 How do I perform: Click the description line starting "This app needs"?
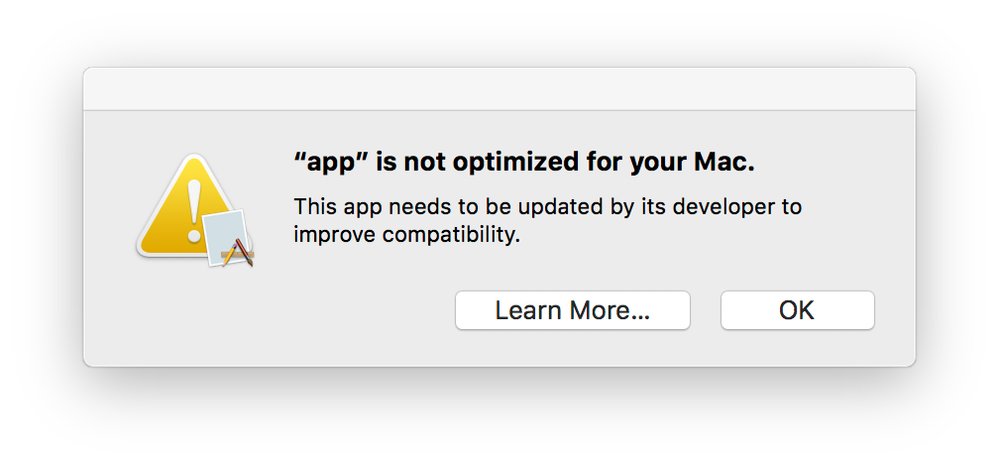[547, 207]
